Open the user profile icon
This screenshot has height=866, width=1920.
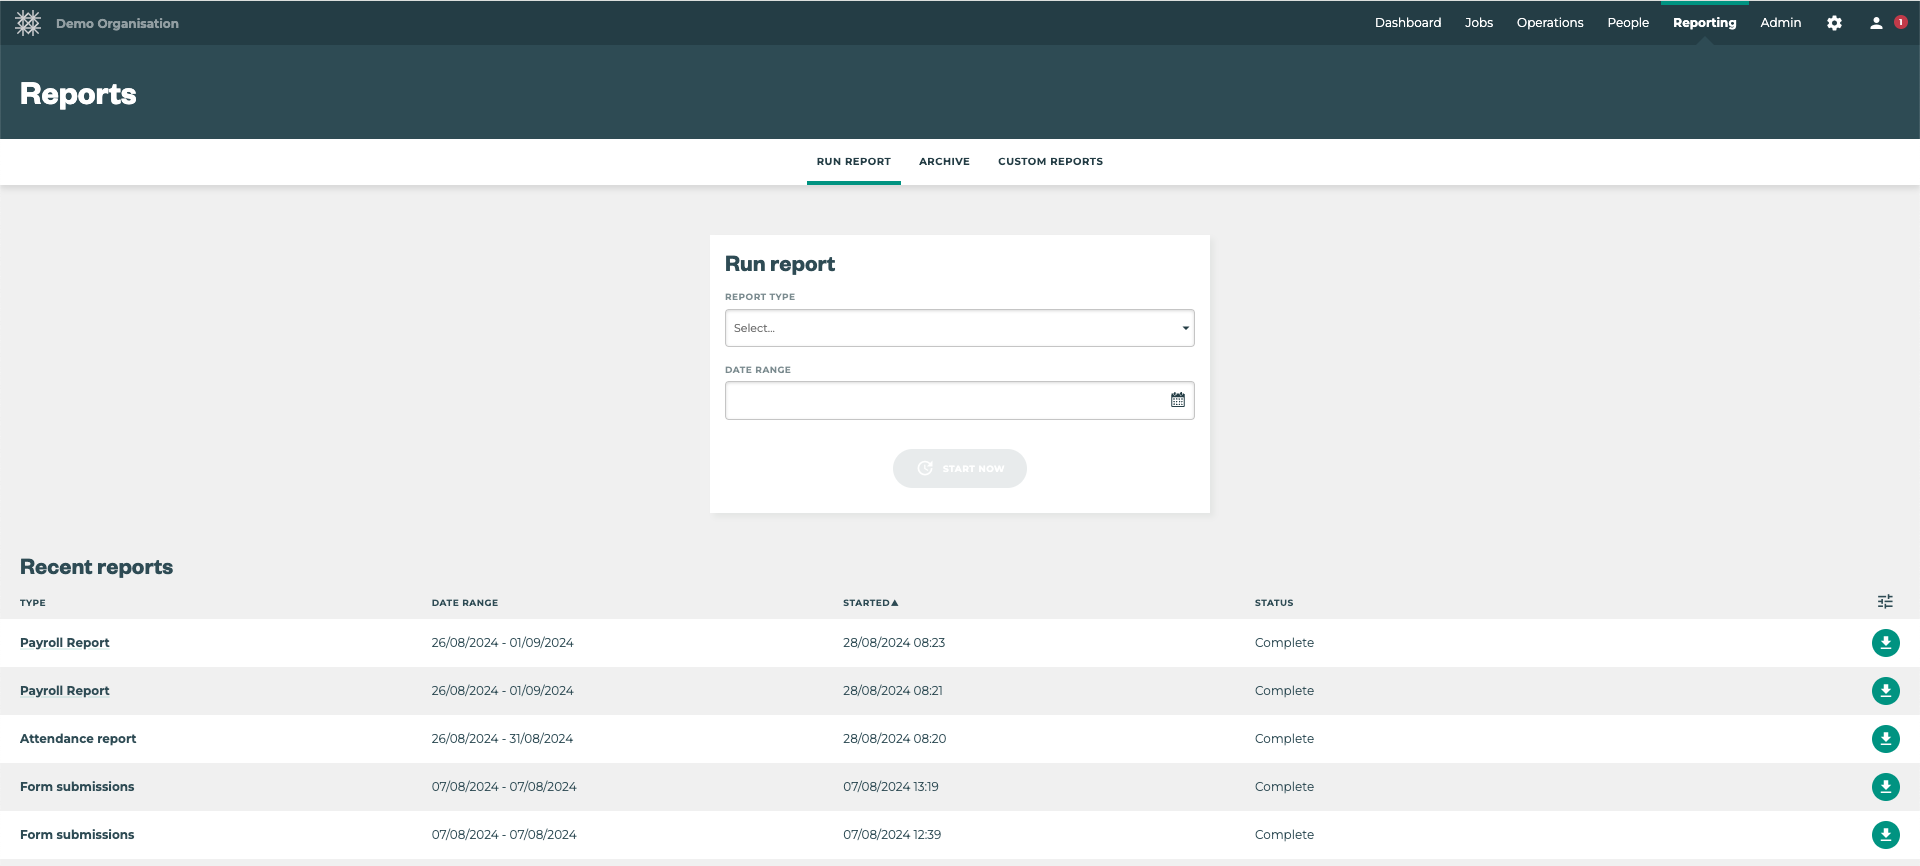click(1876, 23)
